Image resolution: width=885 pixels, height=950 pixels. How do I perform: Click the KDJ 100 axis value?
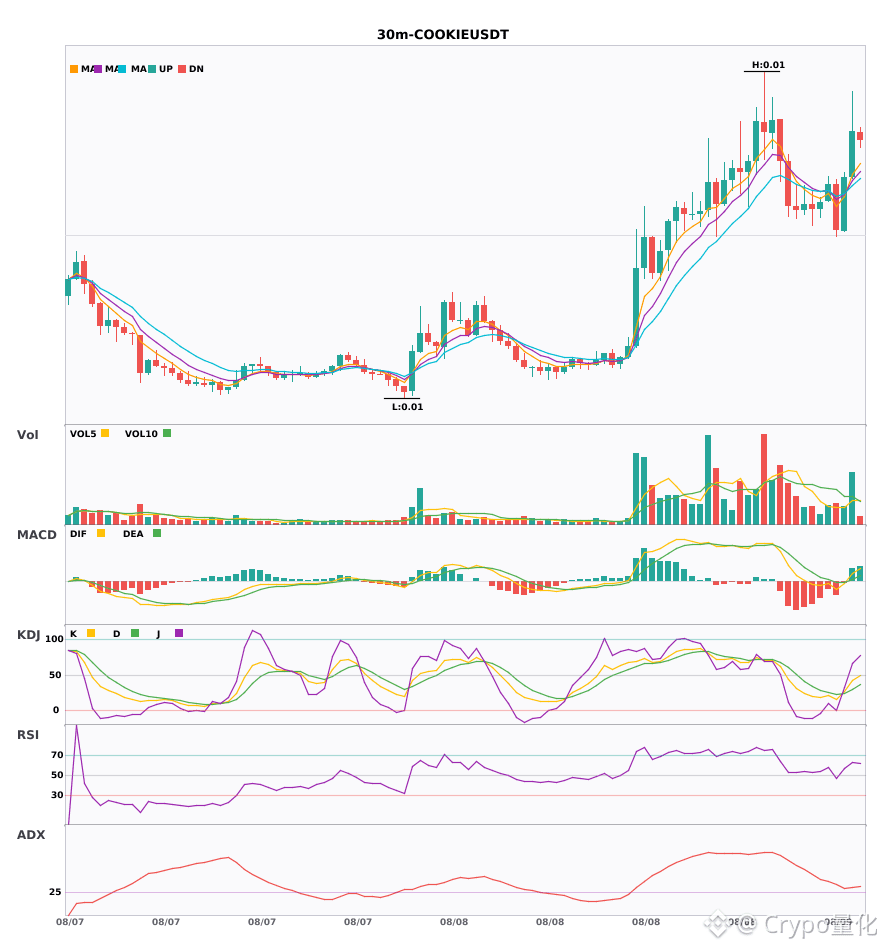pyautogui.click(x=54, y=639)
